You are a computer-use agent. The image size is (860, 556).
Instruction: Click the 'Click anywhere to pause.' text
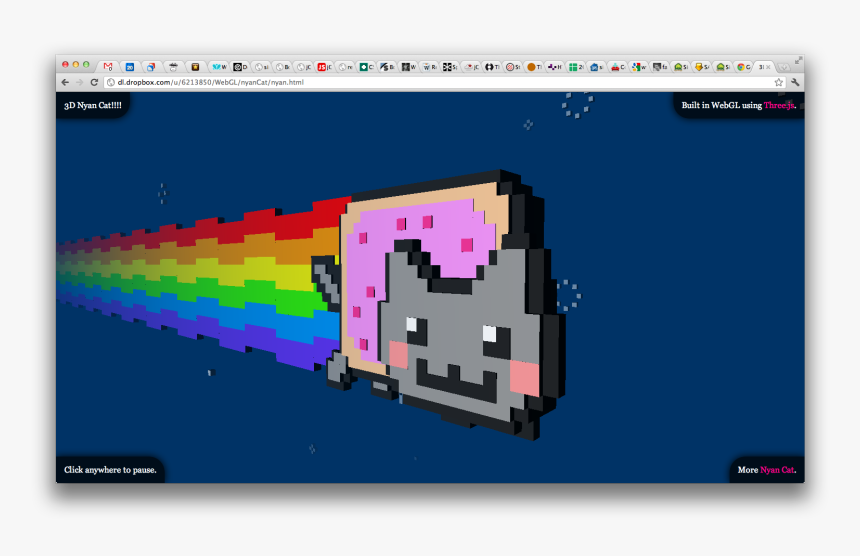pyautogui.click(x=110, y=470)
